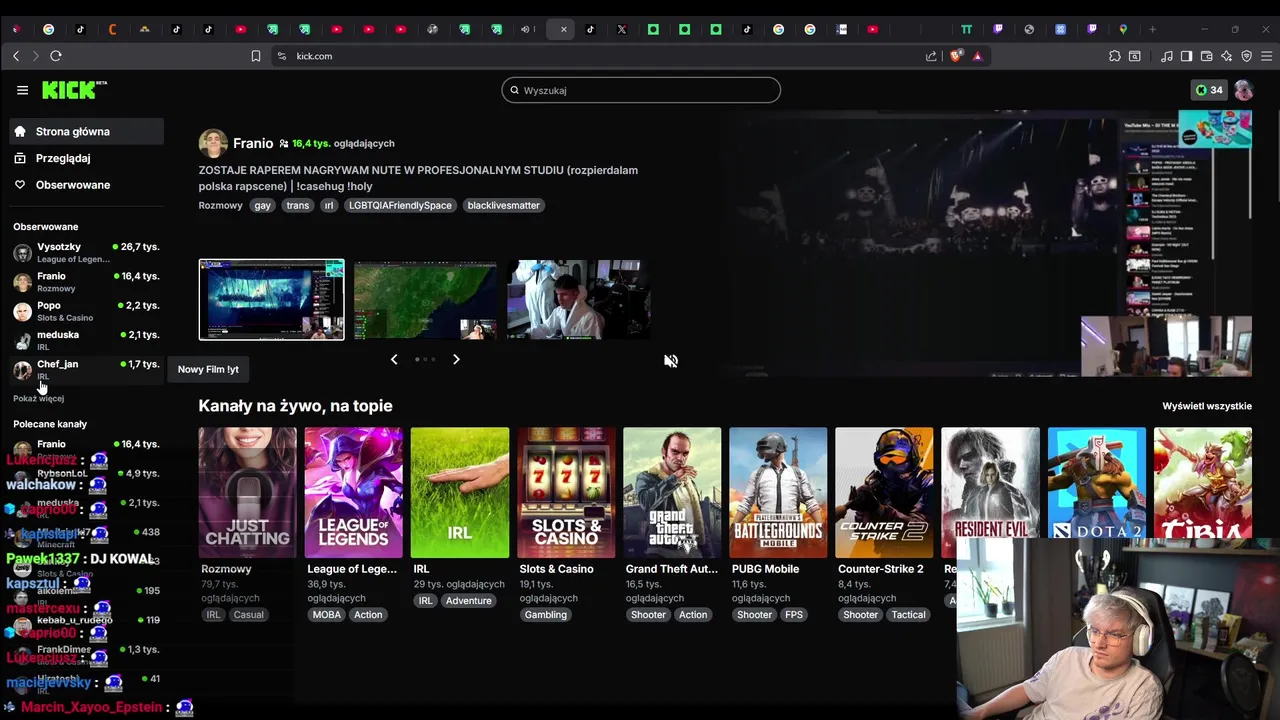Open meduska IRL channel under Obserwowane
This screenshot has height=720, width=1280.
click(87, 340)
